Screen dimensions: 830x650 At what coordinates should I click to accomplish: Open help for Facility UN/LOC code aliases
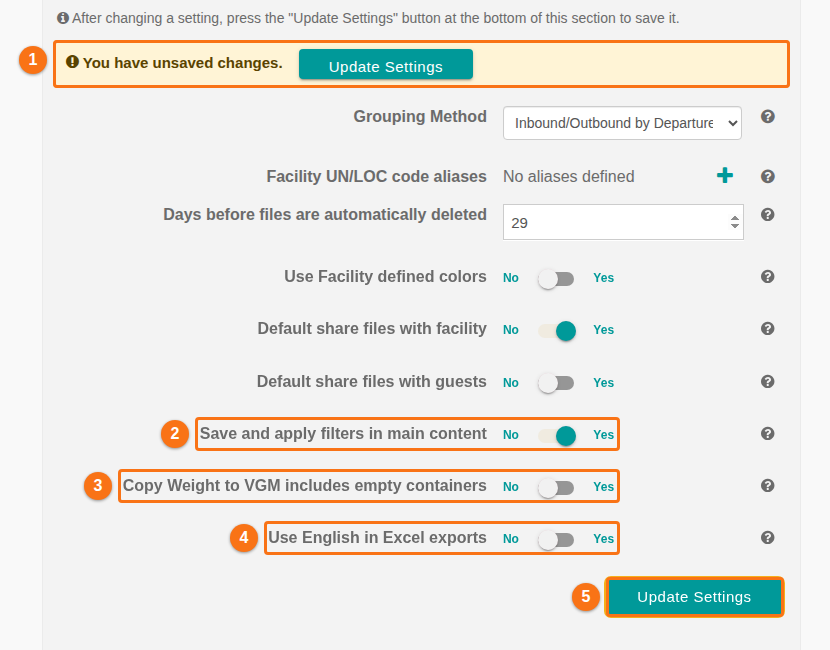coord(768,176)
